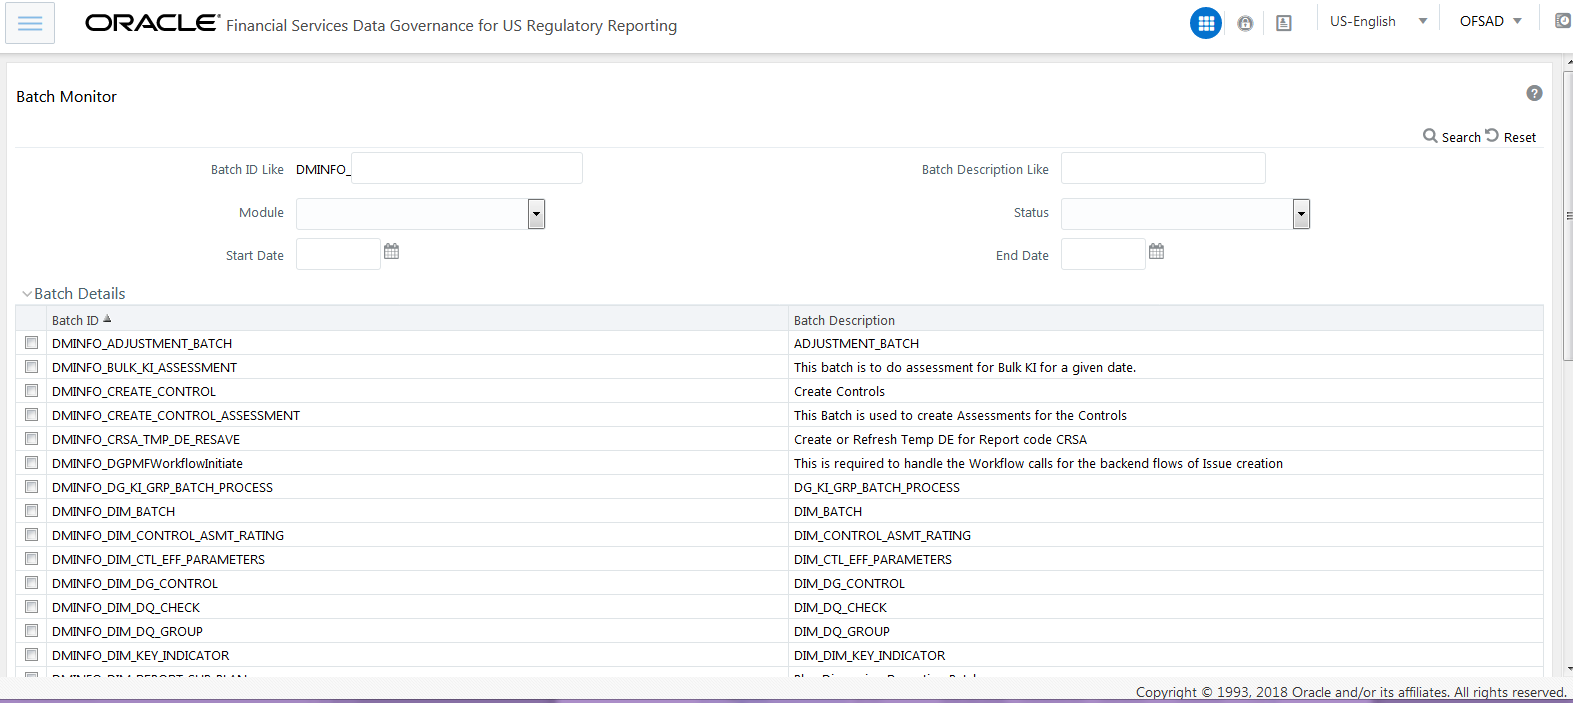1573x703 pixels.
Task: Select DMINFO_DIM_DG_CONTROL checkbox
Action: click(32, 583)
